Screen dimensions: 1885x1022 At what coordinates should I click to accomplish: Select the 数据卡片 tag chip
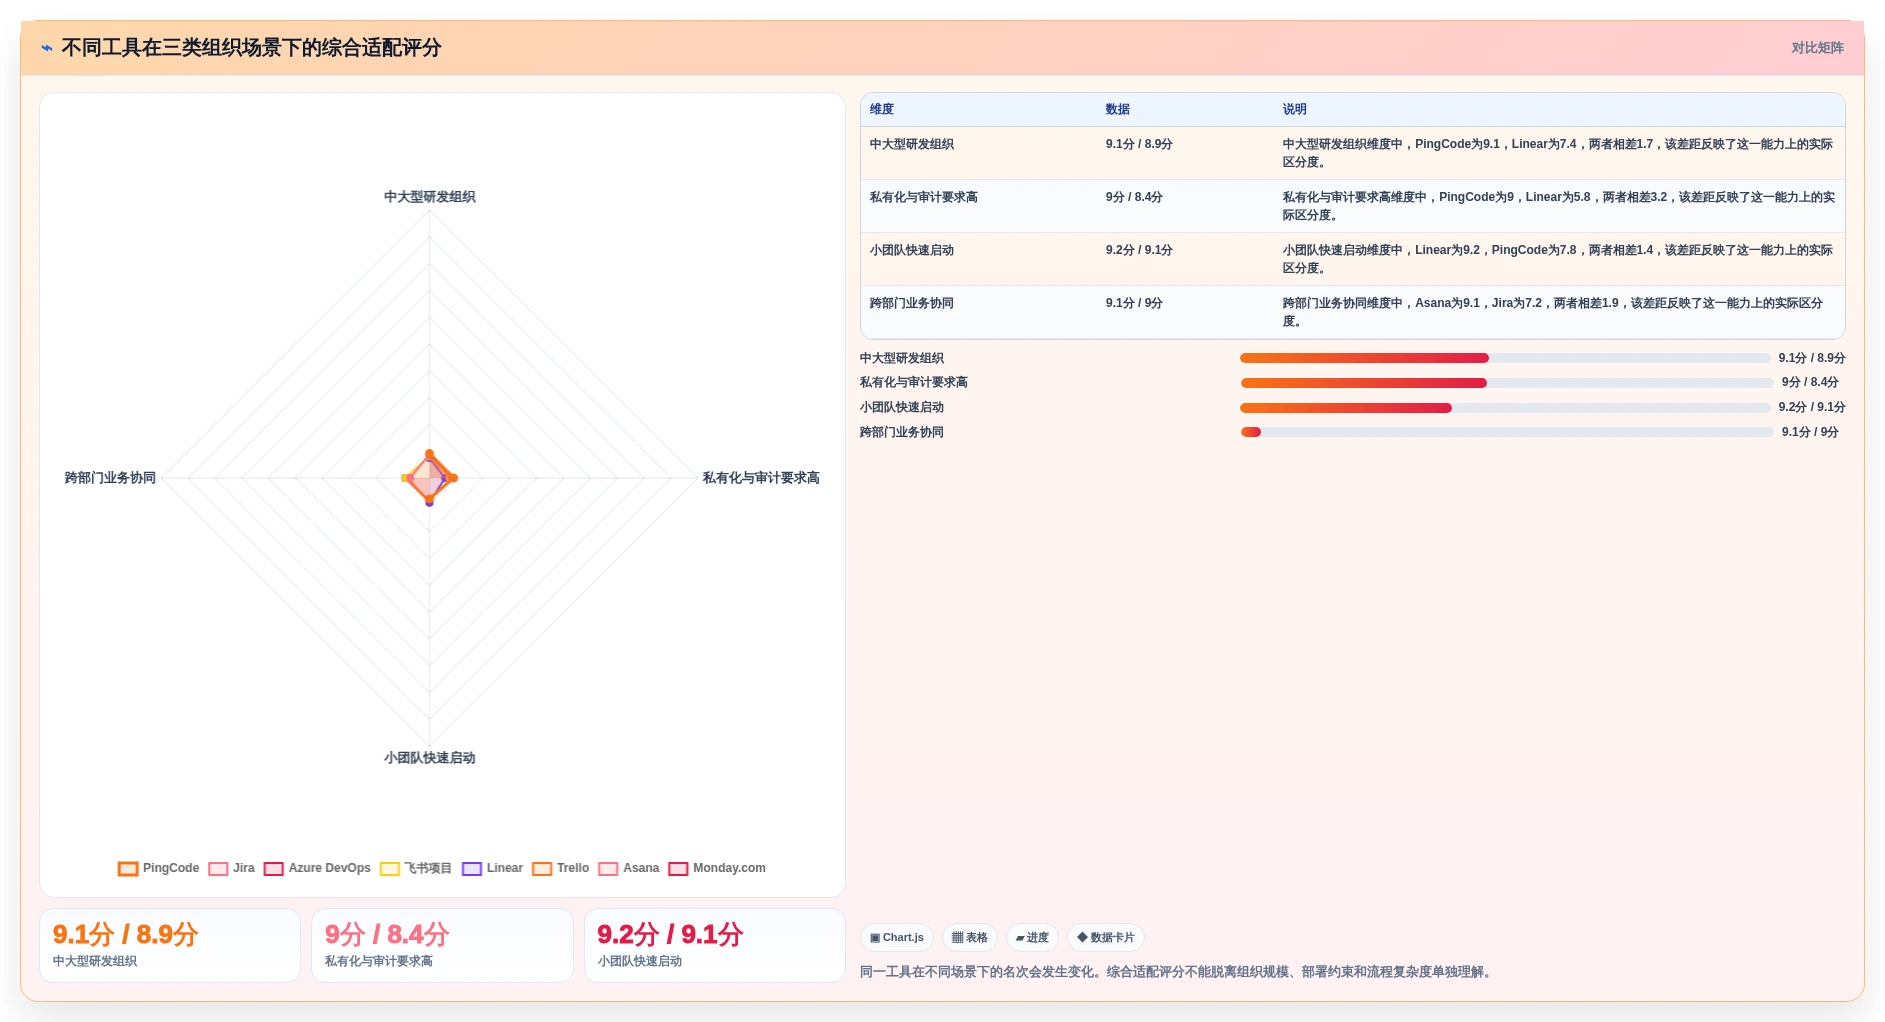click(x=1106, y=937)
